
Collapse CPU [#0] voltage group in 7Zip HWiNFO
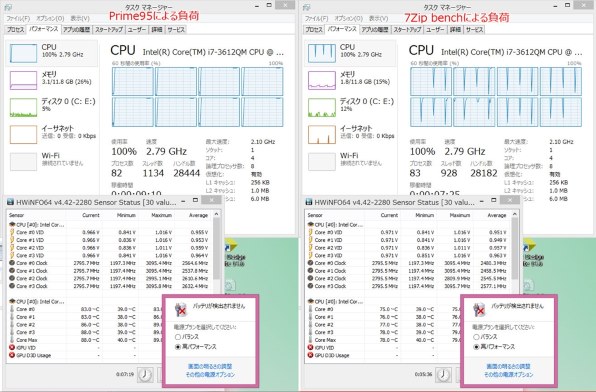[x=335, y=224]
